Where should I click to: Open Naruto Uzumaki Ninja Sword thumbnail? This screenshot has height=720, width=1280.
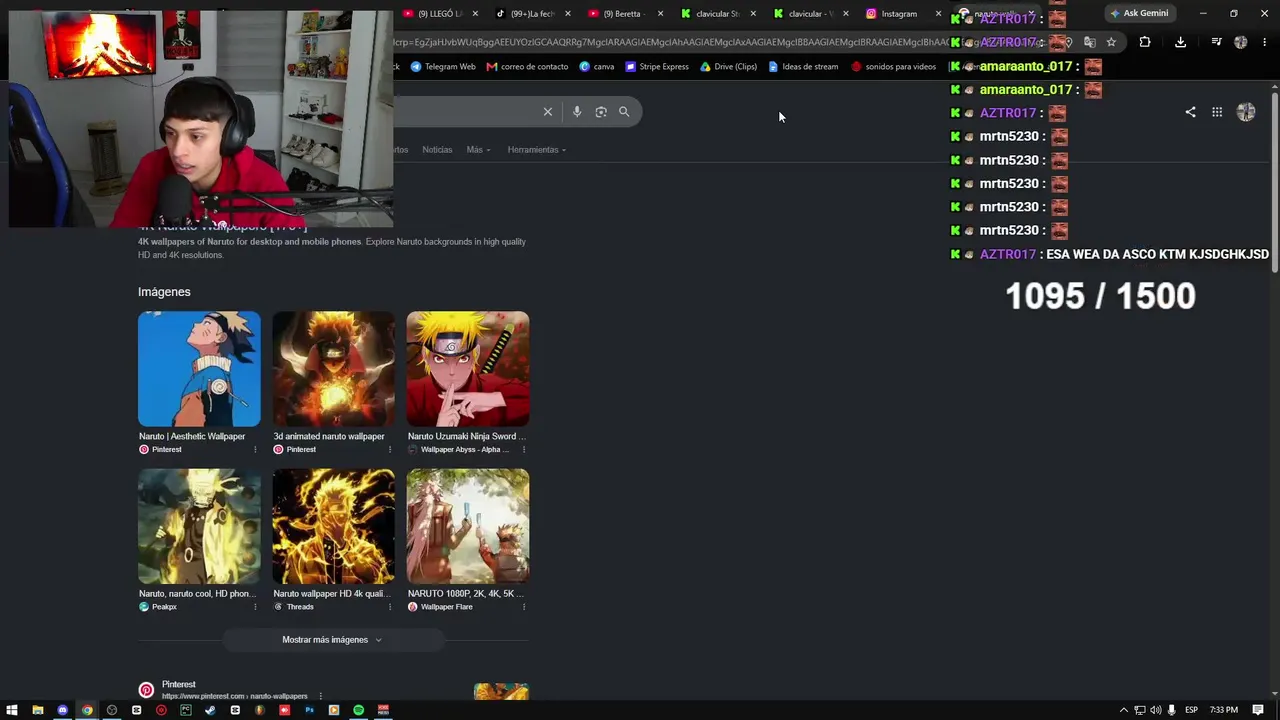pyautogui.click(x=468, y=369)
